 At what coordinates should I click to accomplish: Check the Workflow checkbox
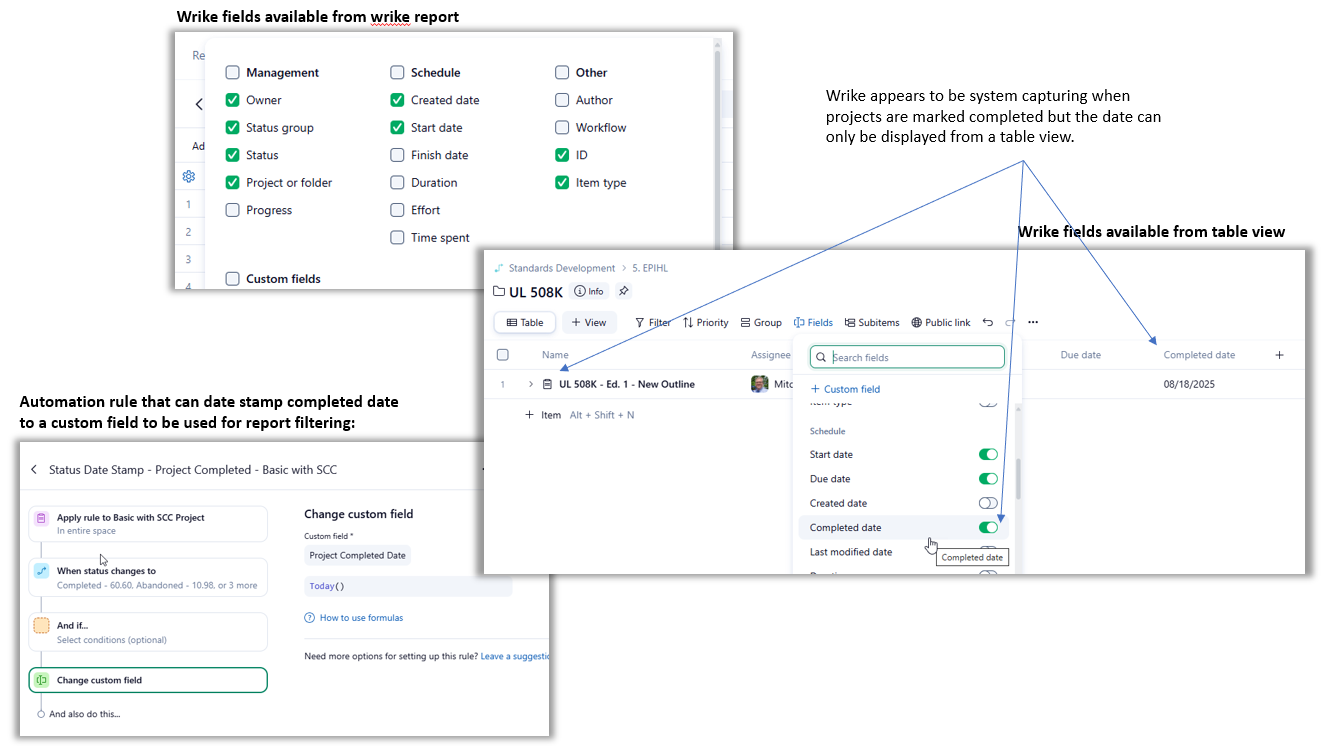(x=562, y=128)
